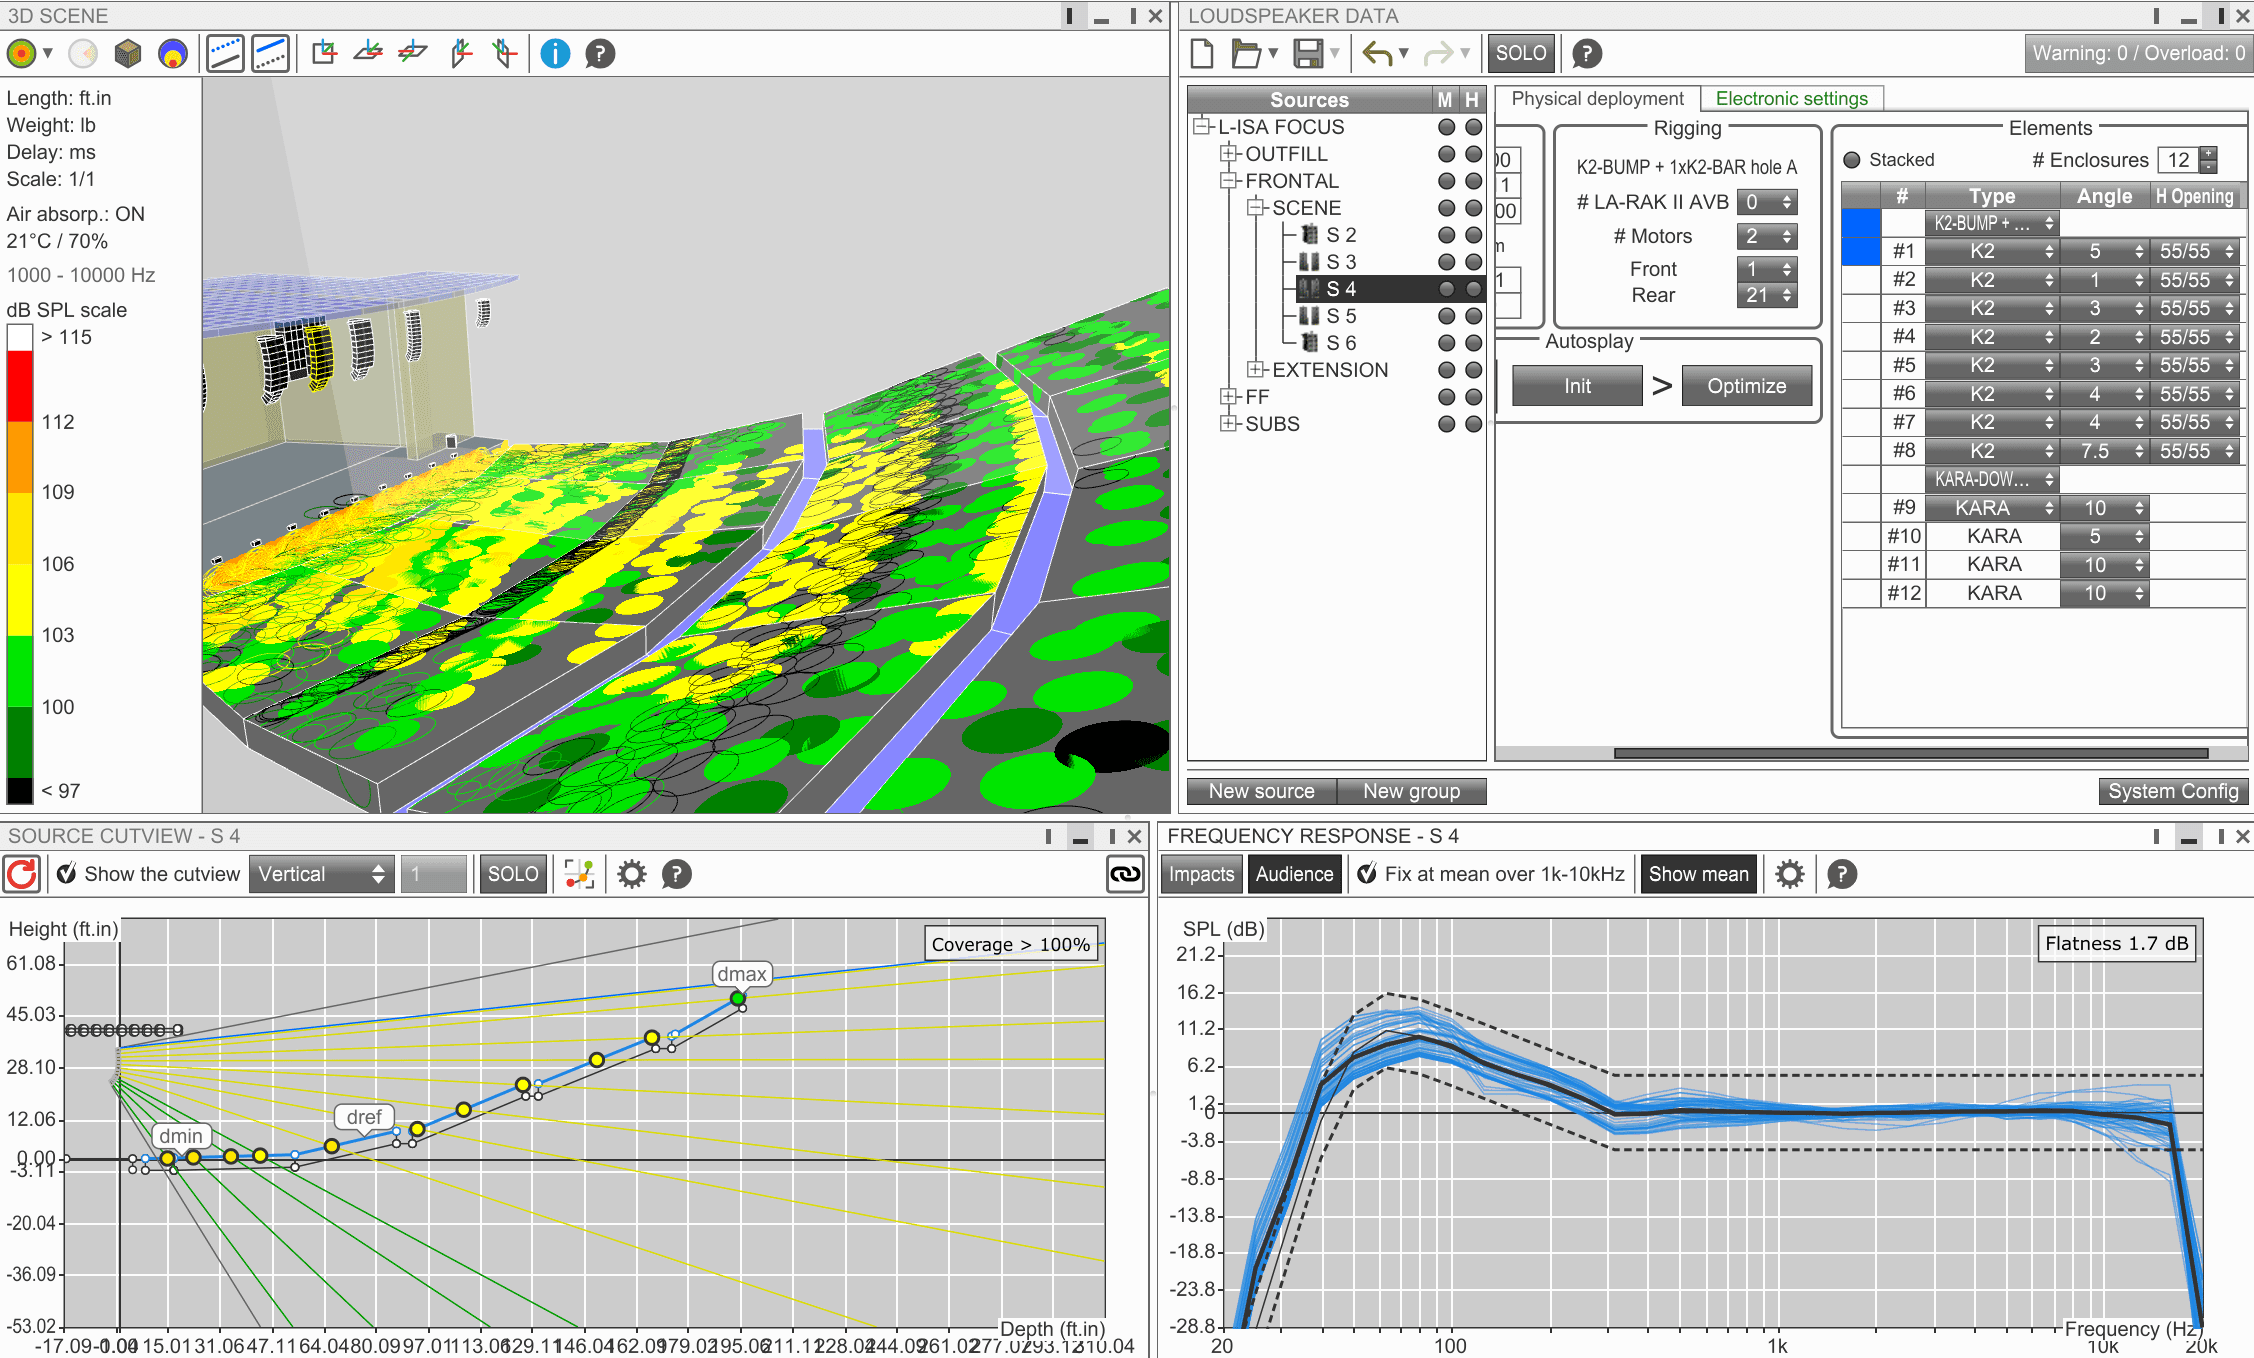Click the horizontal scrollbar in Loudspeaker Data
This screenshot has width=2254, height=1358.
[x=1910, y=753]
